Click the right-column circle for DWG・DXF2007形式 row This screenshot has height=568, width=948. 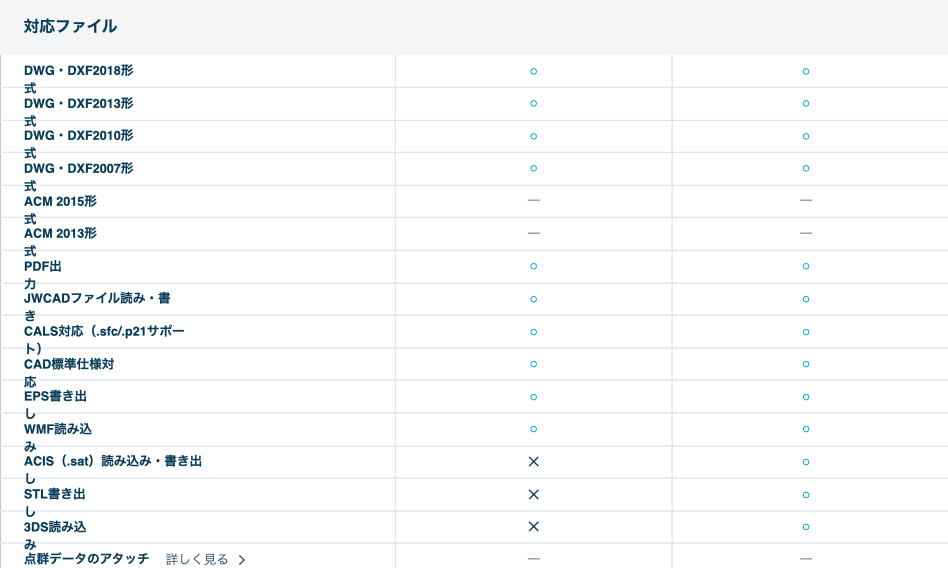(805, 168)
